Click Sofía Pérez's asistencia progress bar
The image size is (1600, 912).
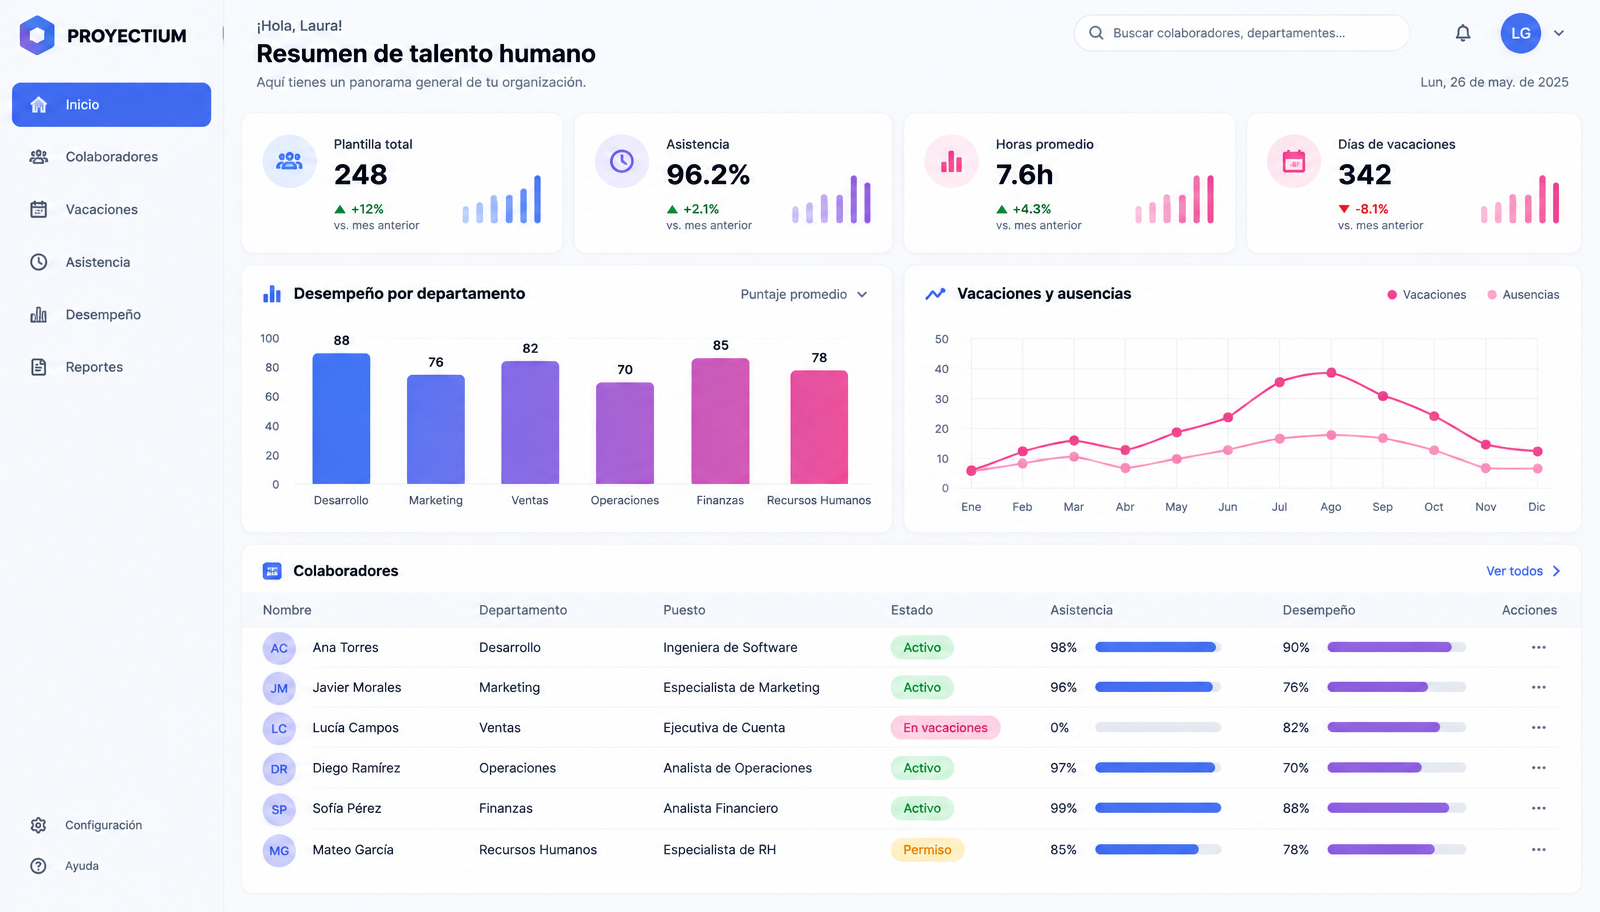coord(1158,808)
